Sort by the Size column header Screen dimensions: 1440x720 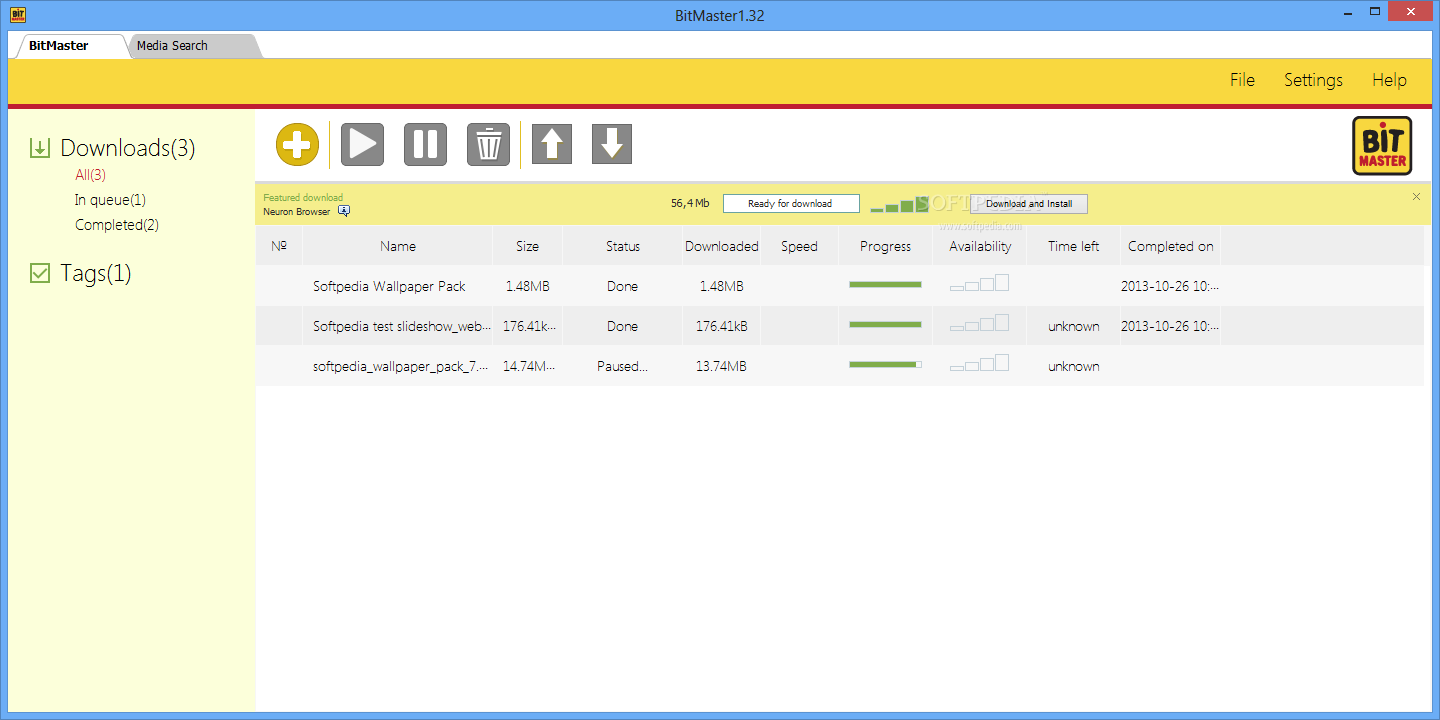click(528, 246)
